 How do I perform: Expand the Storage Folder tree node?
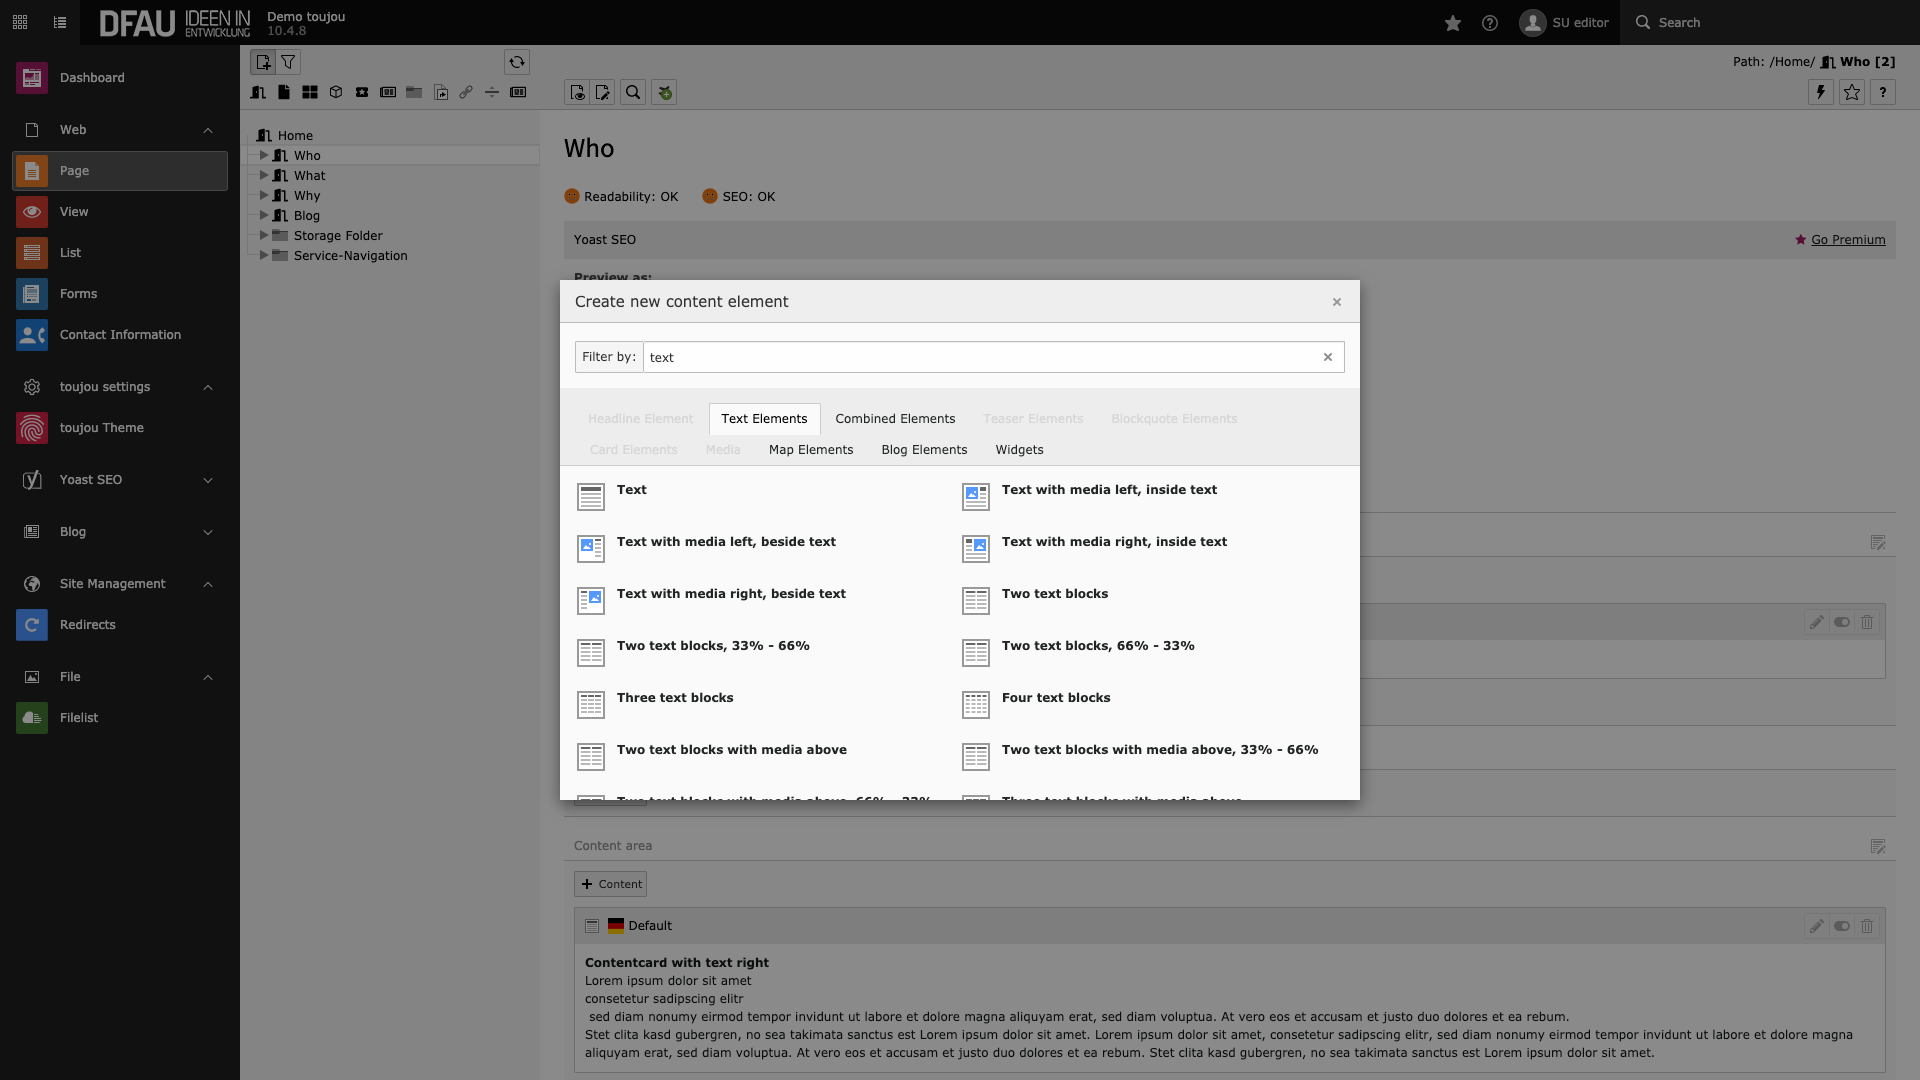(x=264, y=235)
